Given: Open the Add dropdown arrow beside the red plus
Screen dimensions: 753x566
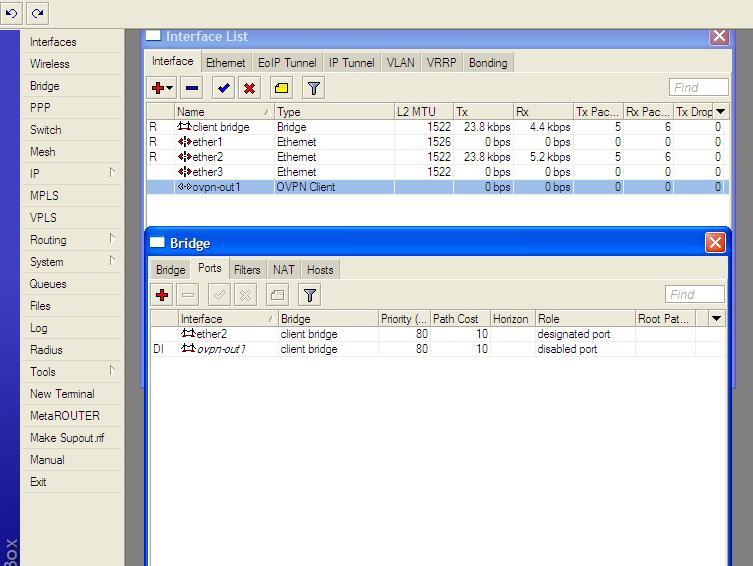Looking at the screenshot, I should (170, 88).
